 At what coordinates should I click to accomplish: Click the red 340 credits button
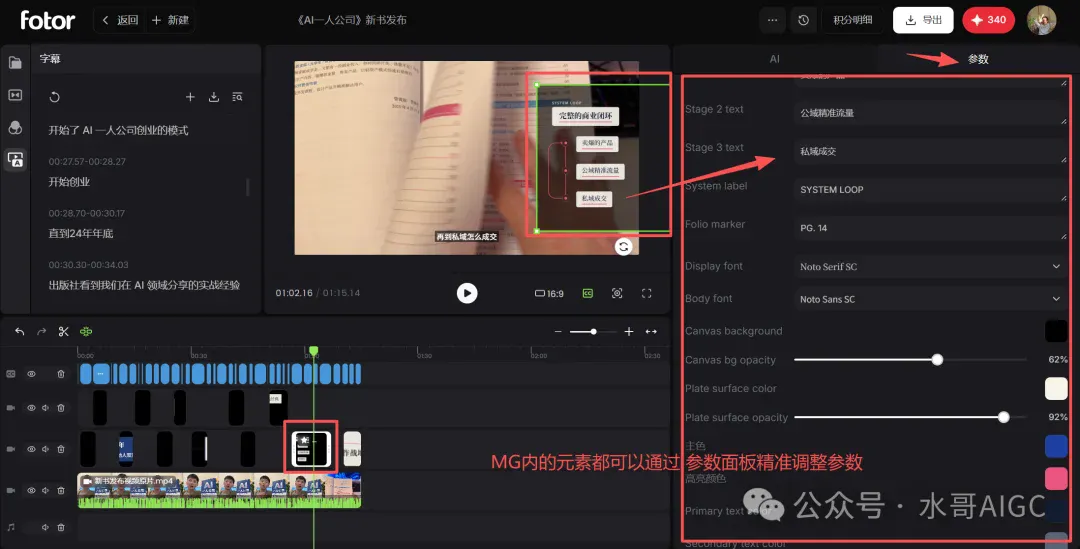point(988,20)
